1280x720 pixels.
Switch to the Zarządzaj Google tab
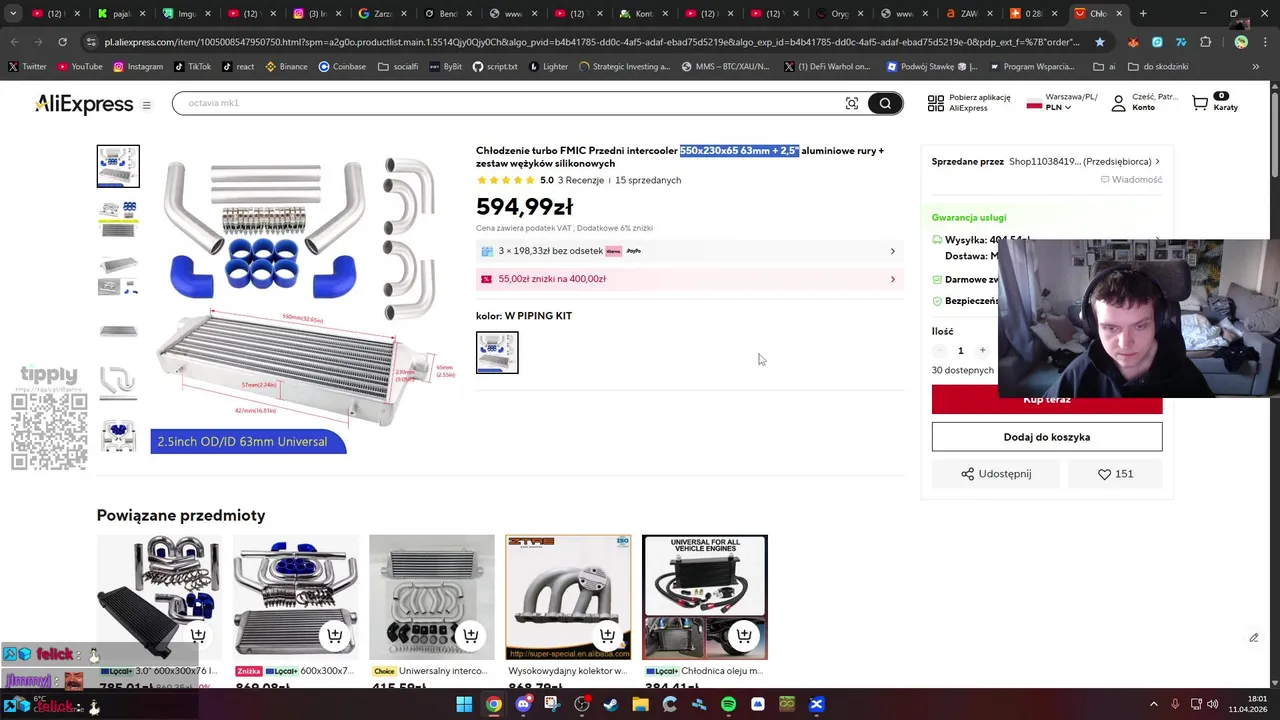coord(377,14)
